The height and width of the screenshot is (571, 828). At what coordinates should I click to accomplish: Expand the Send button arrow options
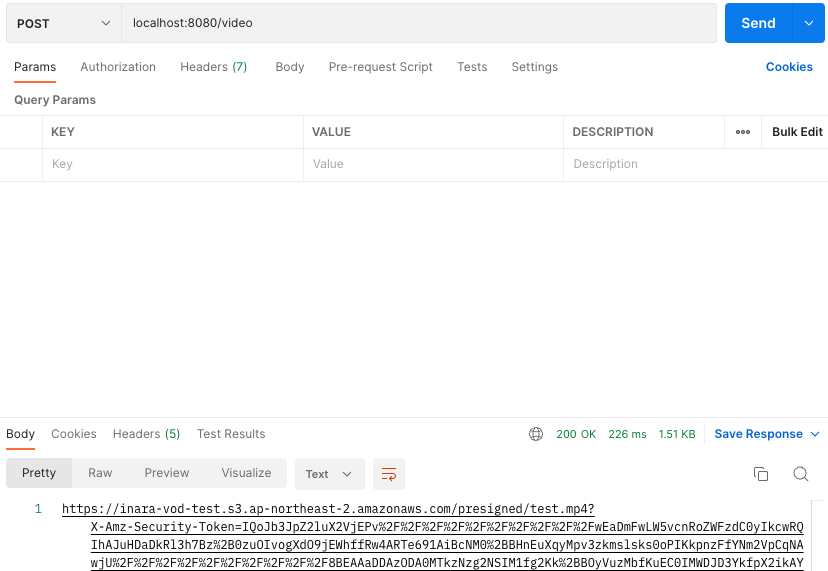click(808, 23)
